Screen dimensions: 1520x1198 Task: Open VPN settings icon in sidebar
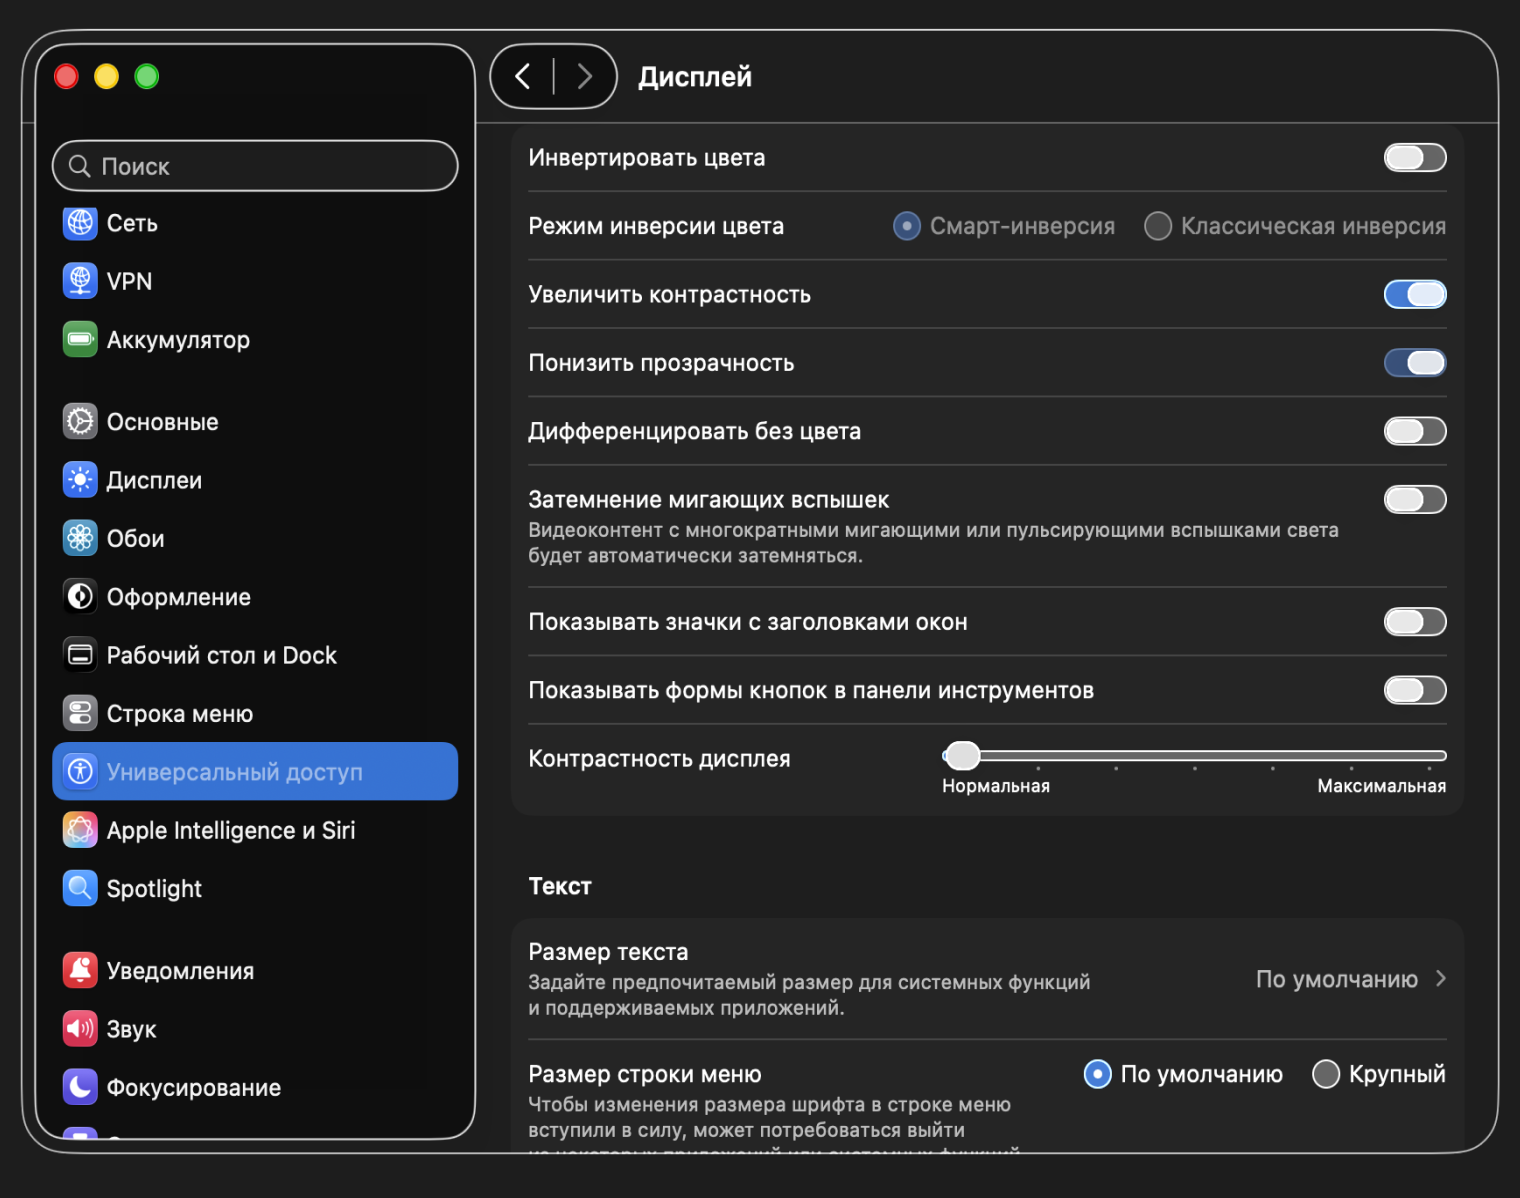(x=80, y=281)
